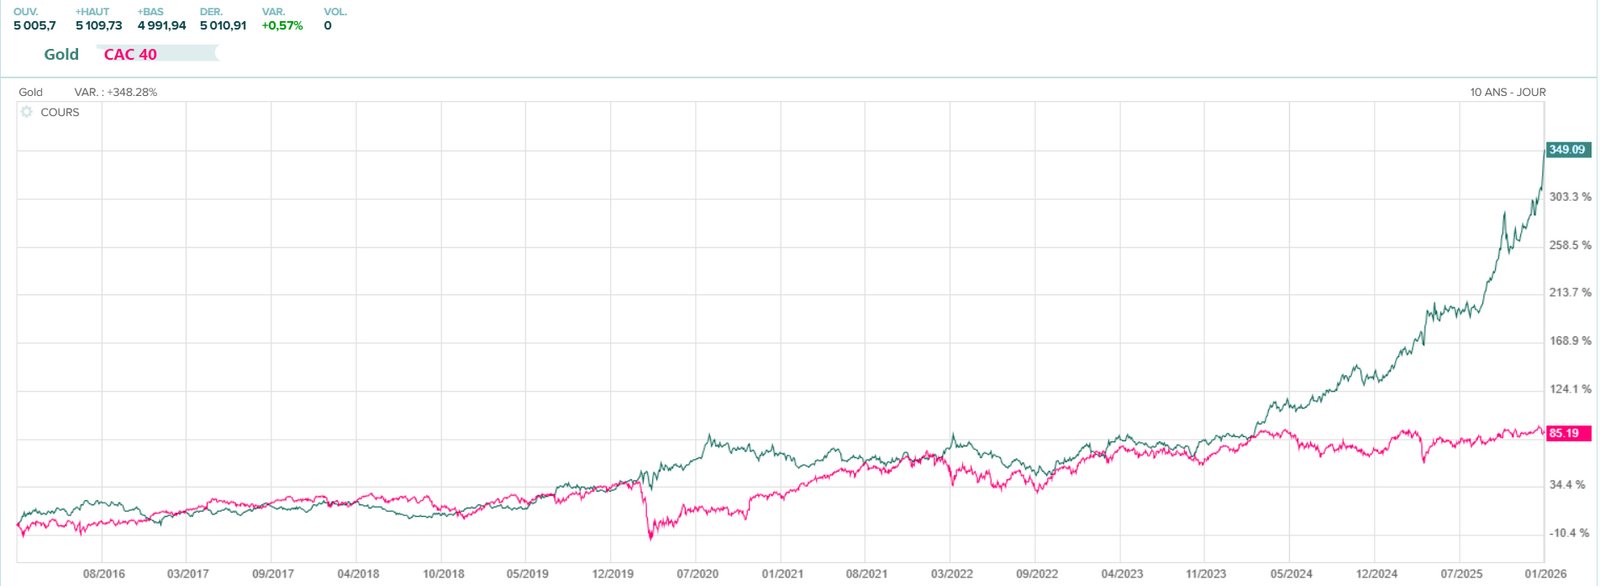This screenshot has height=586, width=1600.
Task: Click the Gold VAR. +348.28% readout
Action: [x=116, y=92]
